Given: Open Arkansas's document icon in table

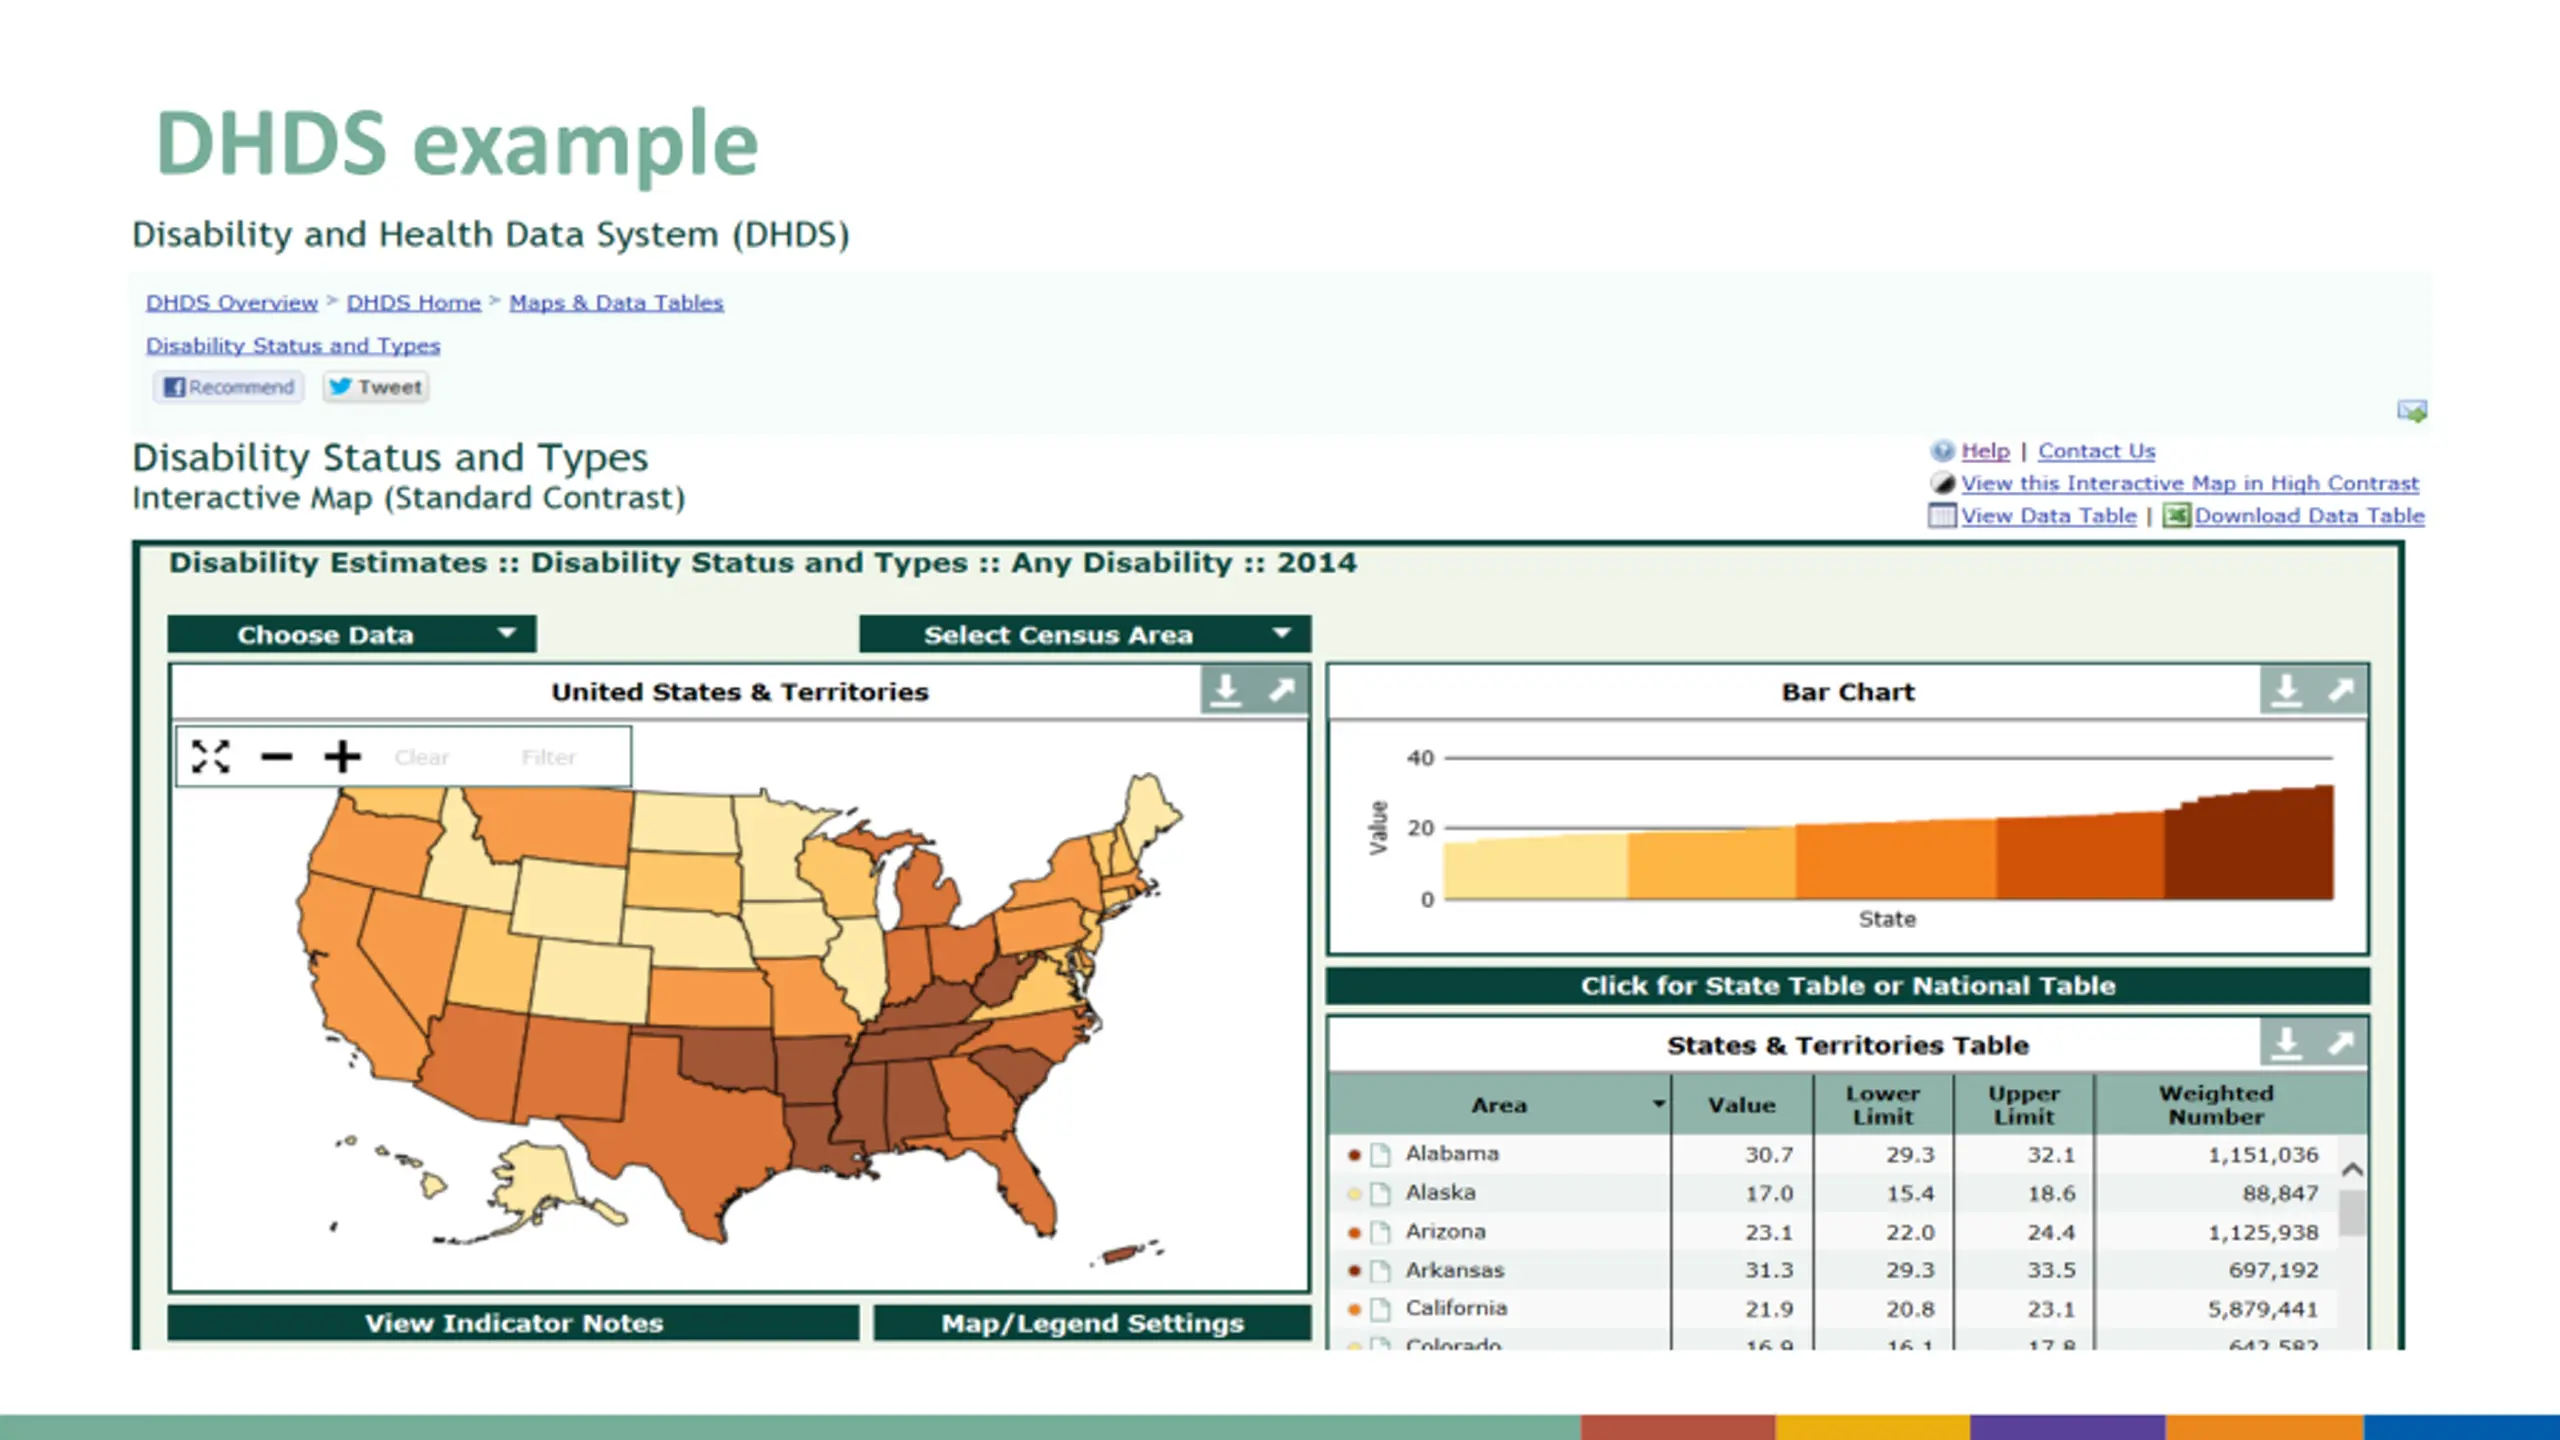Looking at the screenshot, I should point(1381,1271).
